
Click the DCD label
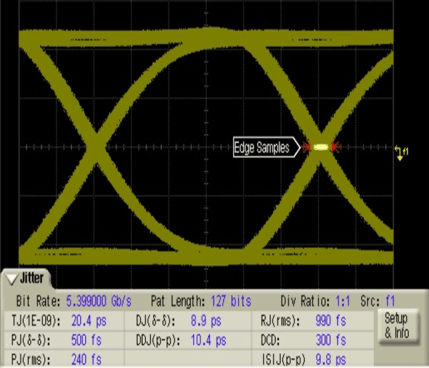(270, 340)
